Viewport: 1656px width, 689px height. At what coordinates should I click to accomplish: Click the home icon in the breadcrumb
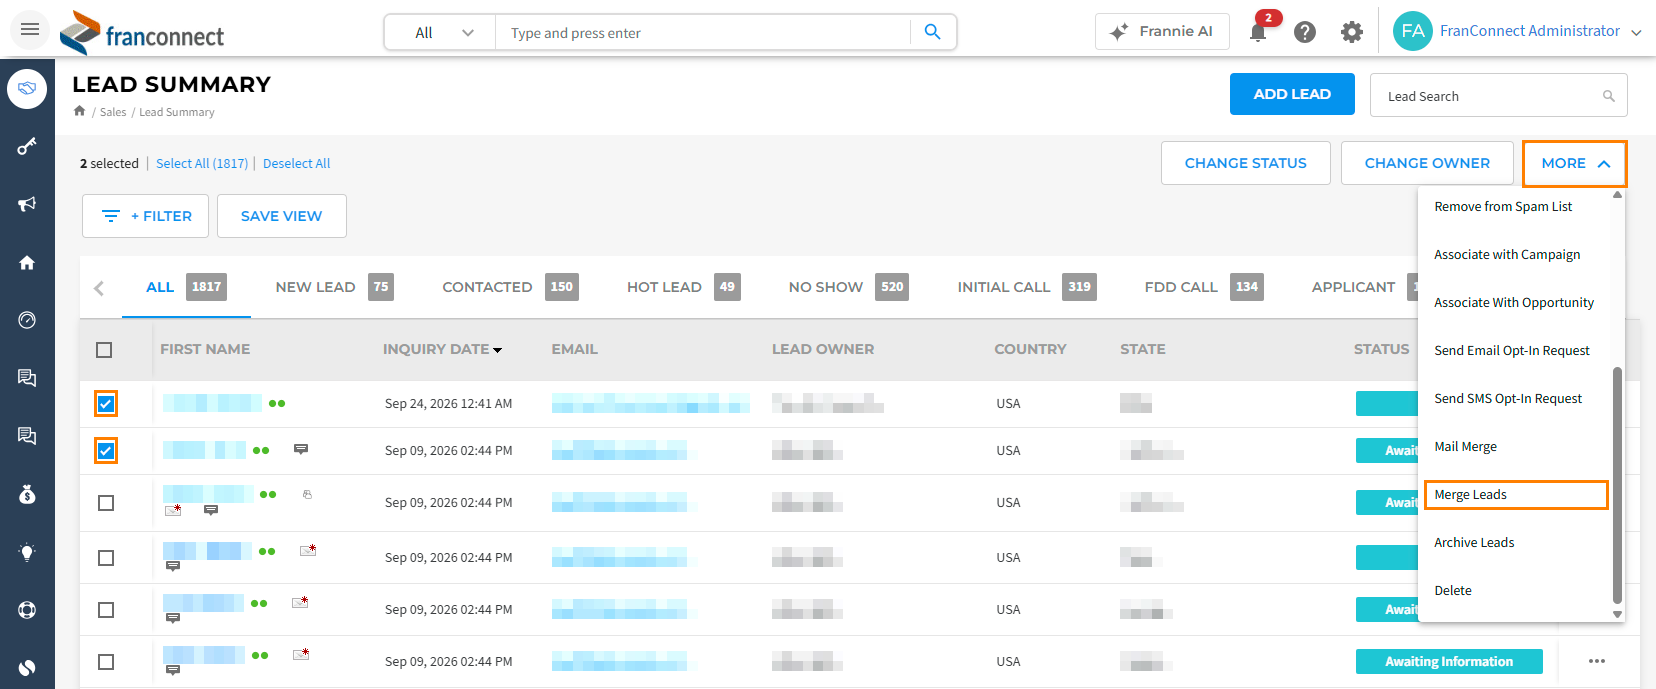[x=80, y=111]
